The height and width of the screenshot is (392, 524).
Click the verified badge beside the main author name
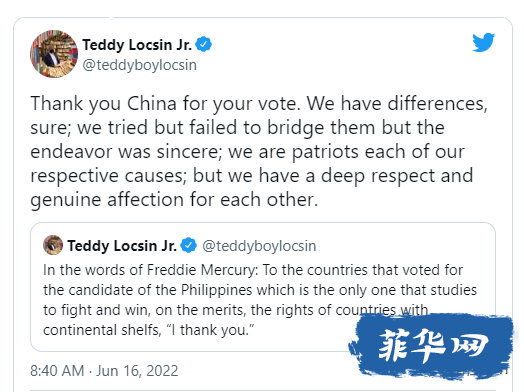pyautogui.click(x=204, y=44)
